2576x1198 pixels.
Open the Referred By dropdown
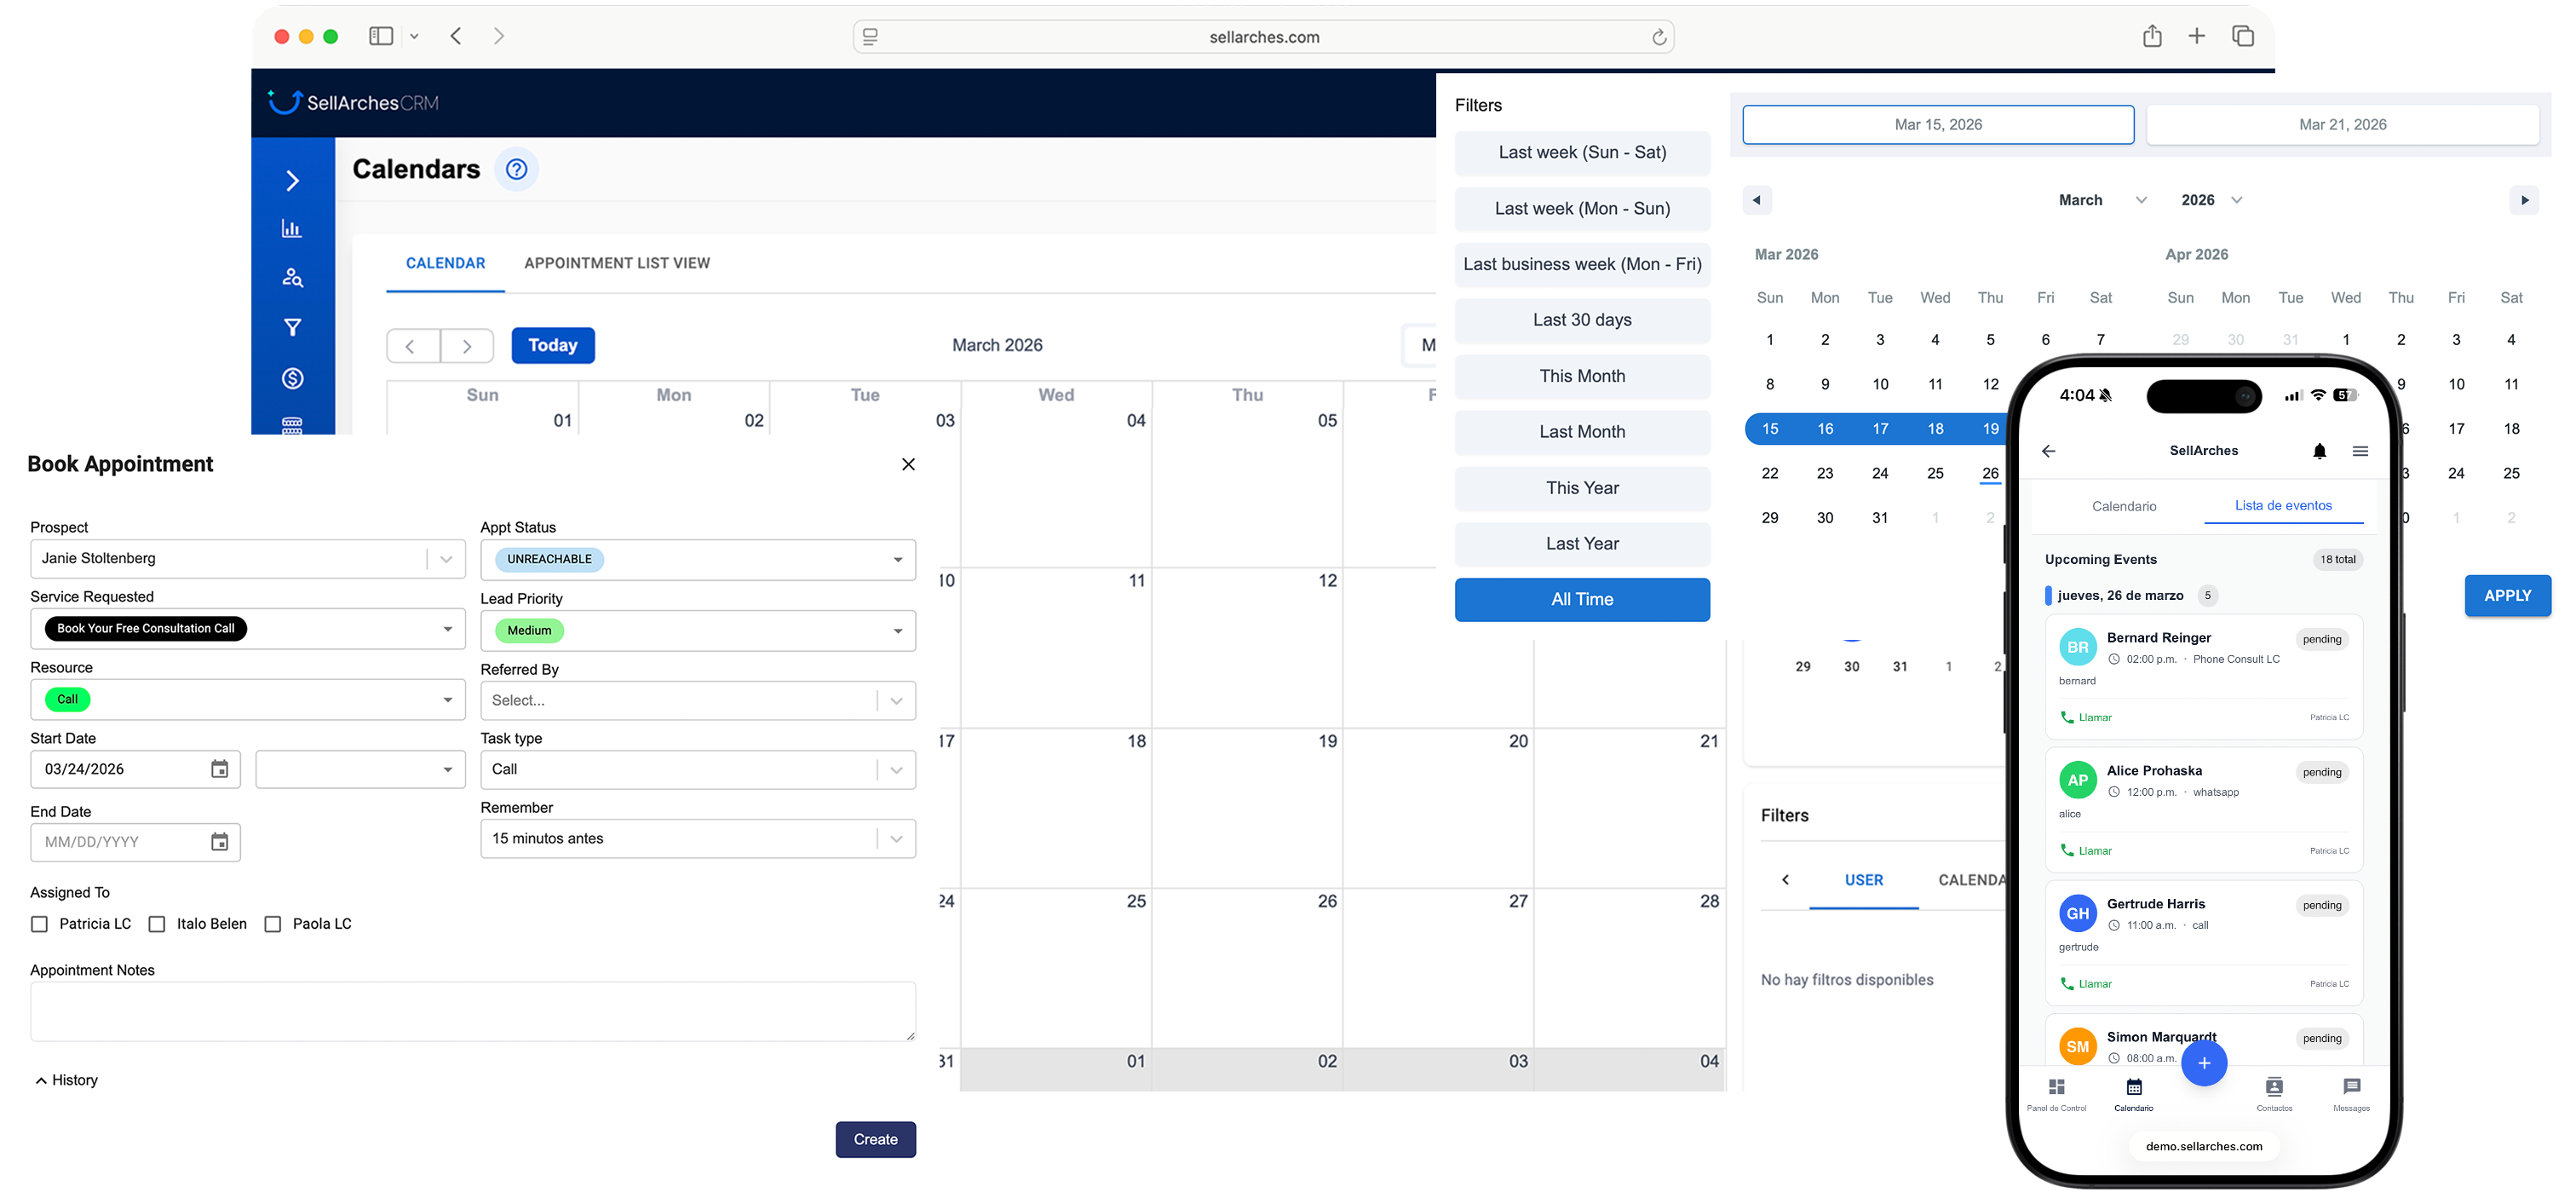(698, 701)
